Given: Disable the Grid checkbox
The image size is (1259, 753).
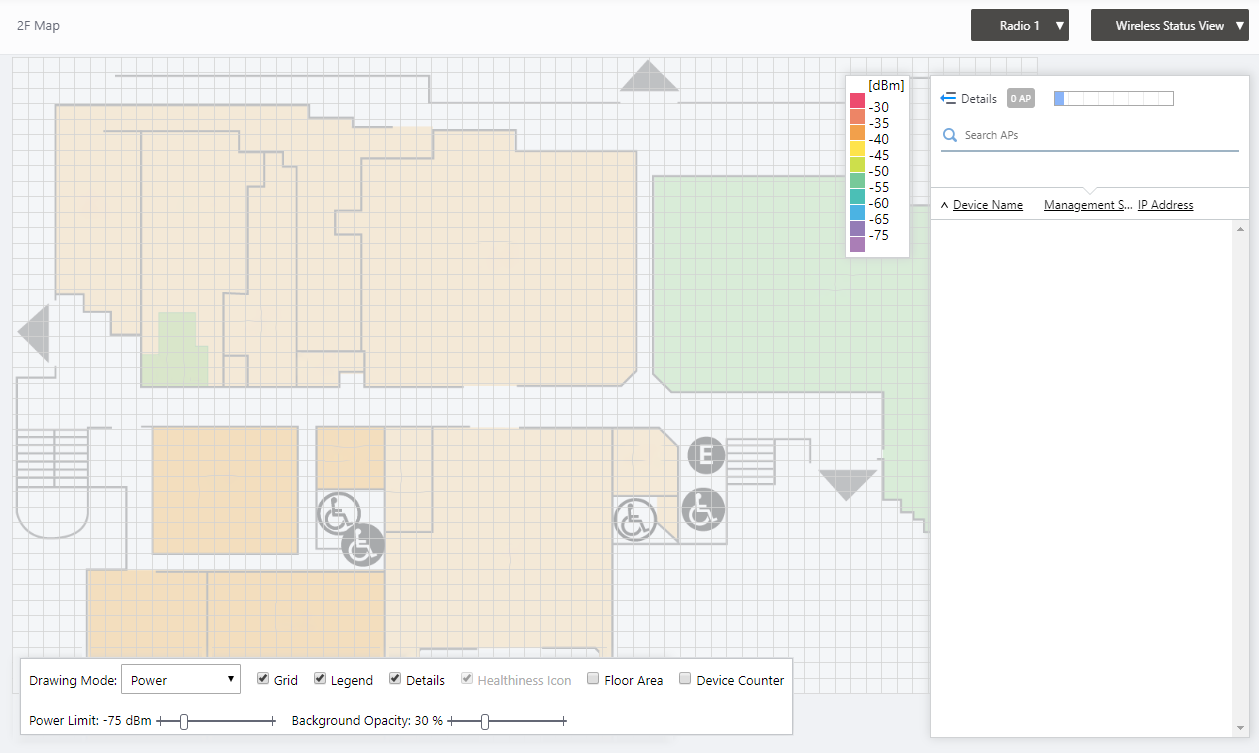Looking at the screenshot, I should click(264, 679).
